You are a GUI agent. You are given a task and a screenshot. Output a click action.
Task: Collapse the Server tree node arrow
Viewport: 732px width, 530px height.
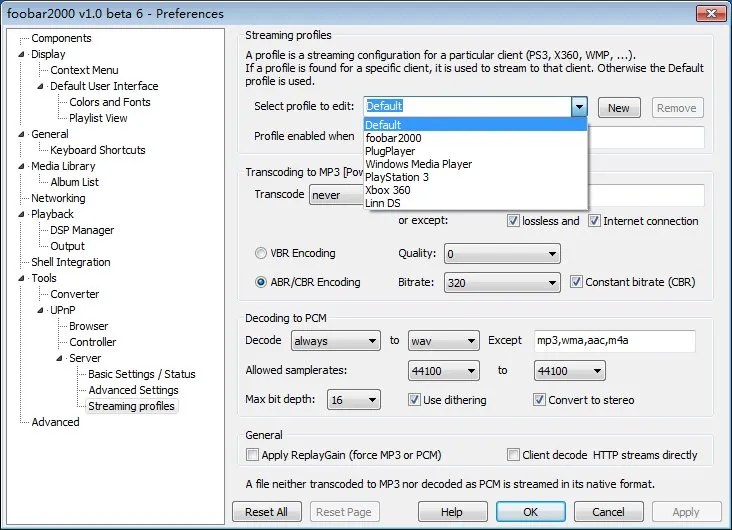tap(59, 358)
